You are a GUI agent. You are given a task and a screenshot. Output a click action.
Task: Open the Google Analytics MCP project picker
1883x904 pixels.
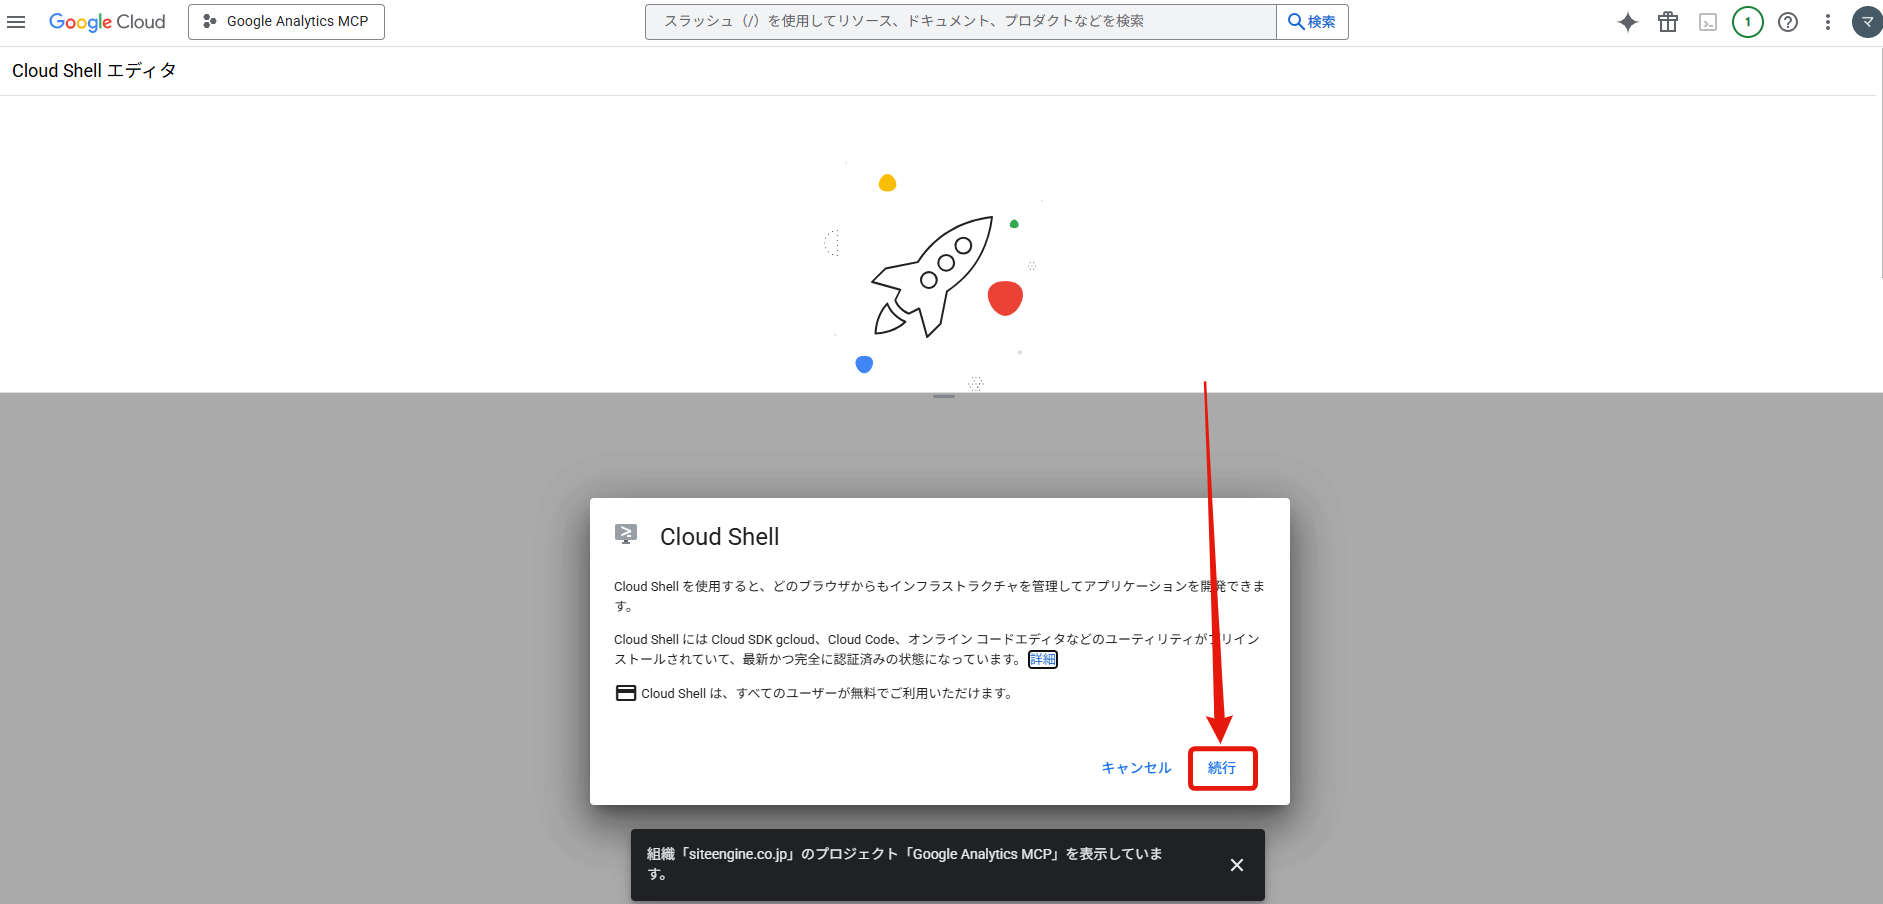286,22
